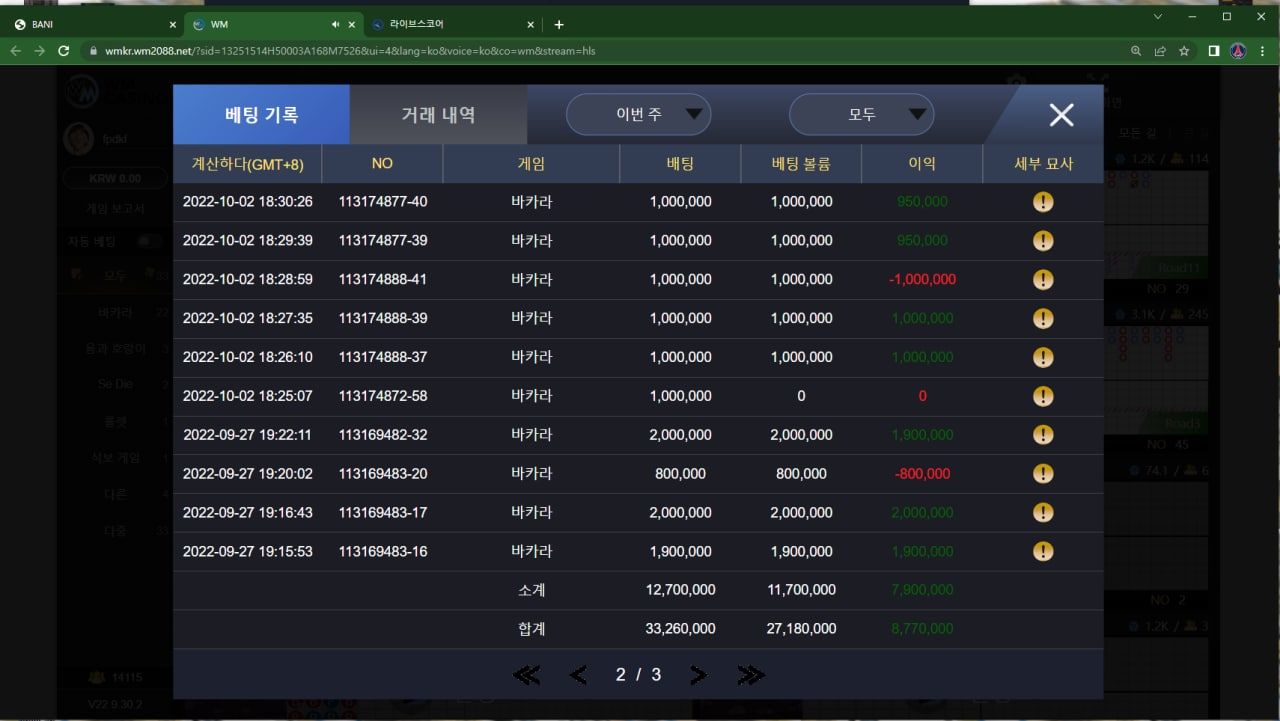Reload the current page
1280x721 pixels.
tap(64, 51)
